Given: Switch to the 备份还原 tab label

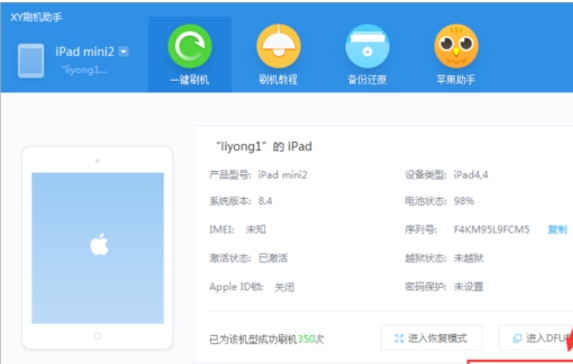Looking at the screenshot, I should click(x=367, y=80).
